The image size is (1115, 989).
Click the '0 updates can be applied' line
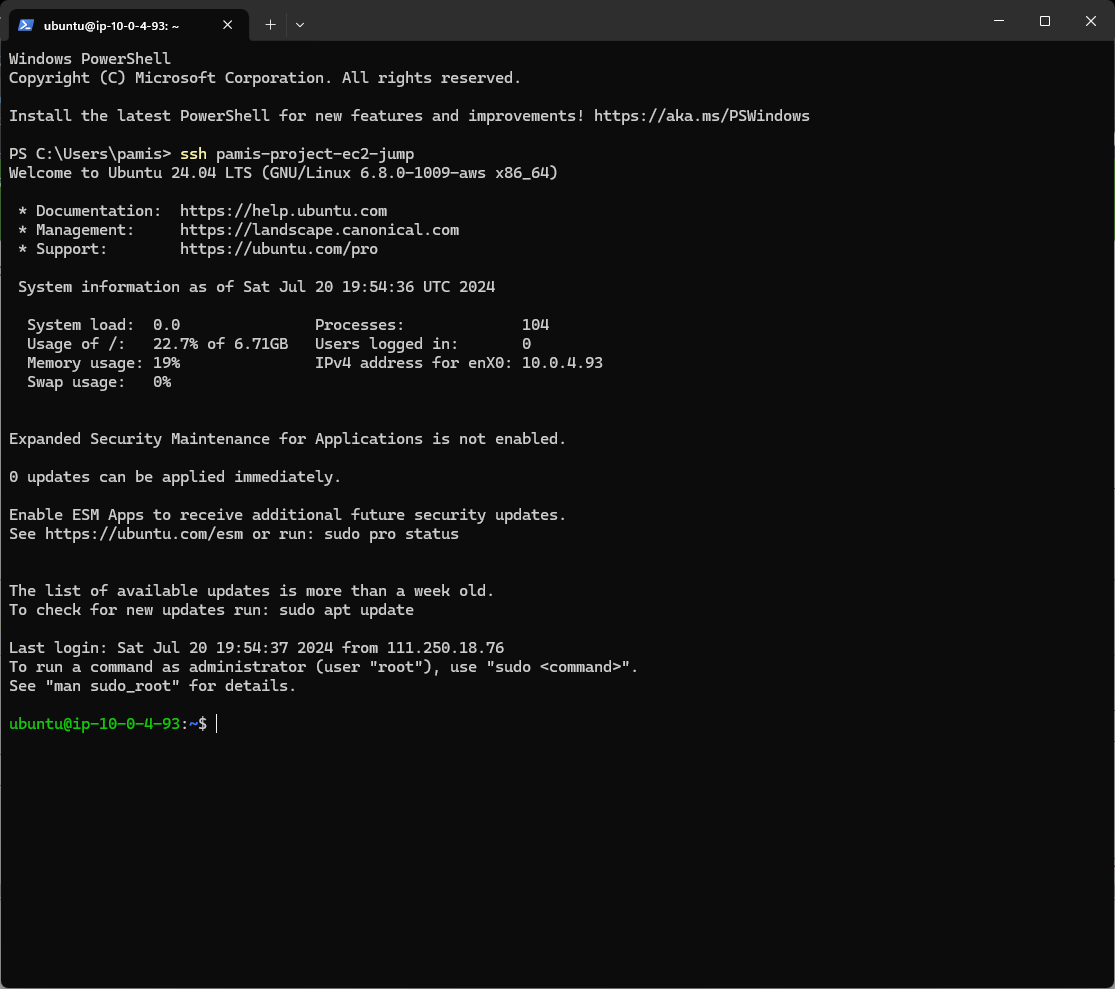click(x=175, y=477)
